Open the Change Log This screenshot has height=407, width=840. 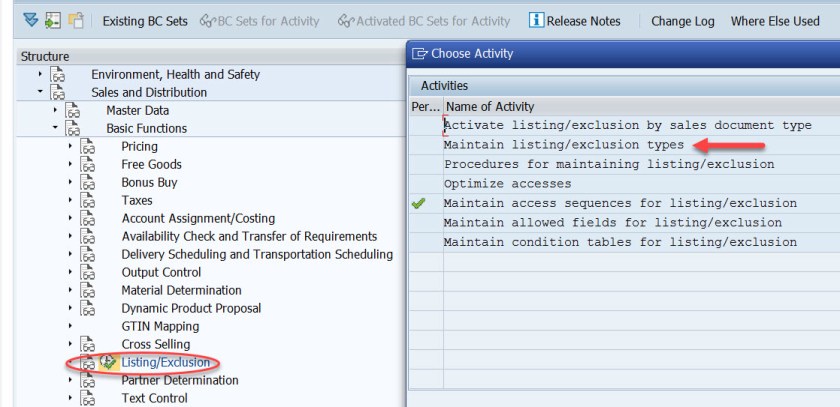click(682, 21)
